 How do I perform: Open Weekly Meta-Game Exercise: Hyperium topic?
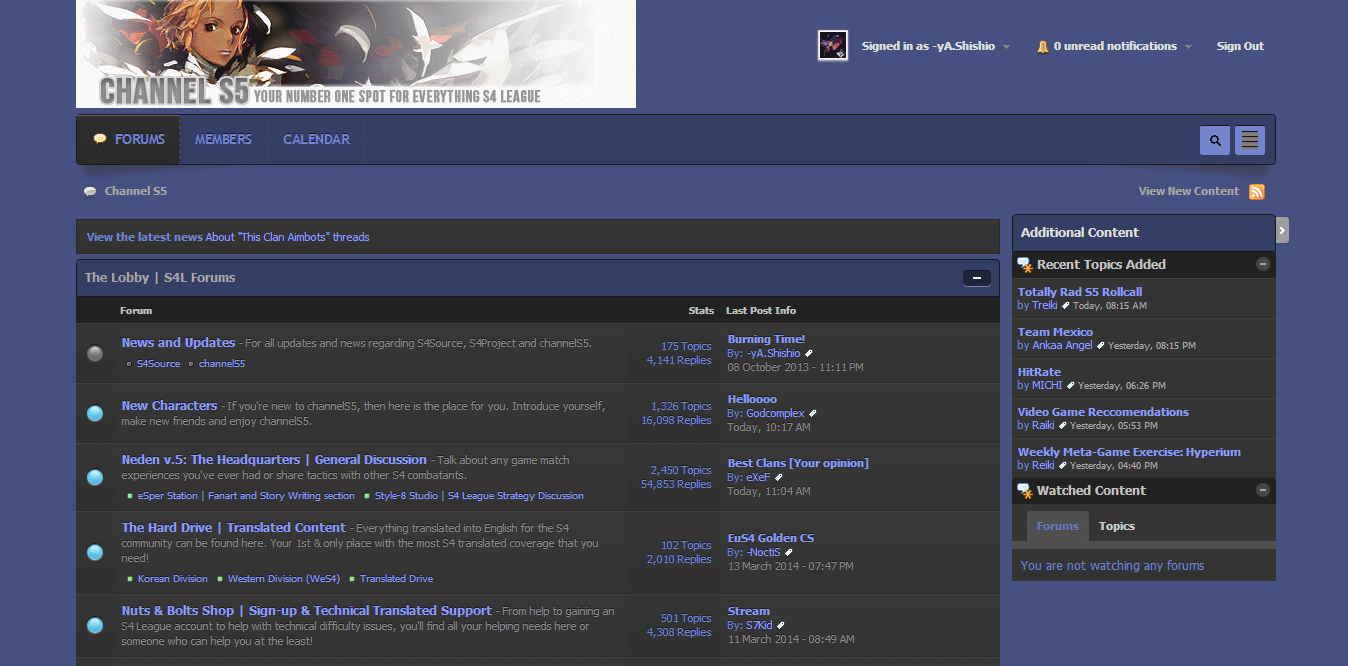coord(1129,452)
